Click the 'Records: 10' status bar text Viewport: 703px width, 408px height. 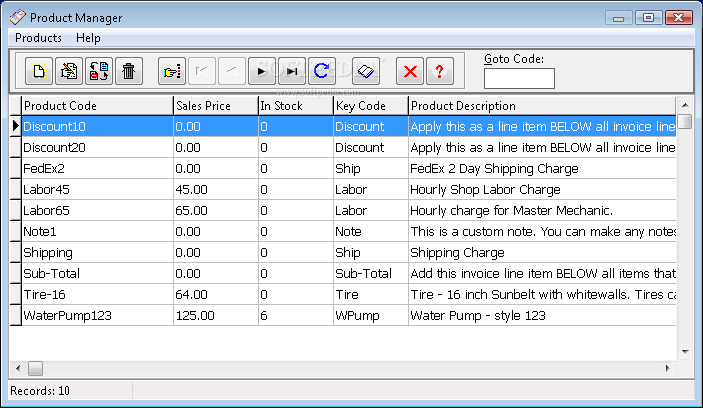[40, 391]
